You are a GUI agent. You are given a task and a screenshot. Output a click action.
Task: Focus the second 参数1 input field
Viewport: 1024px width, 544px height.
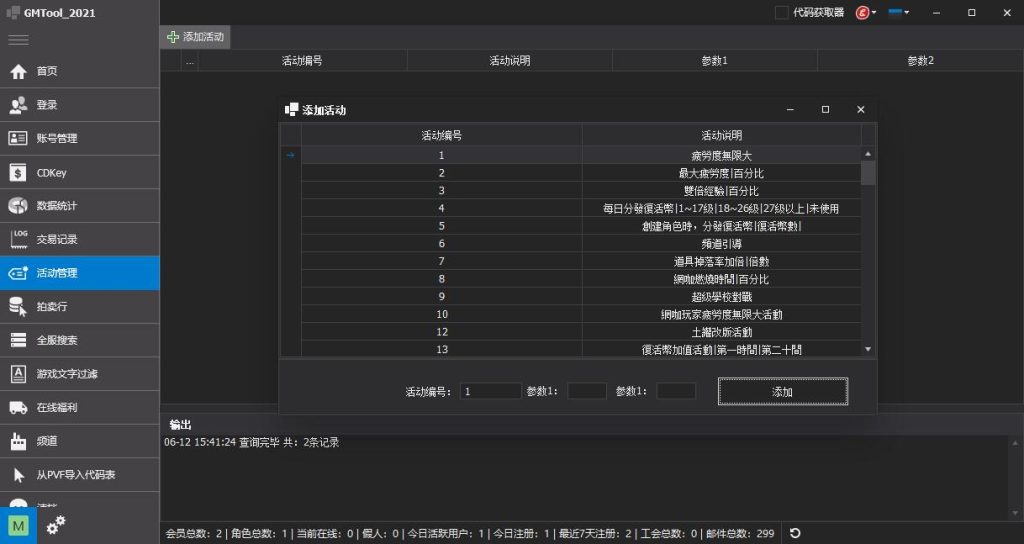[x=676, y=391]
